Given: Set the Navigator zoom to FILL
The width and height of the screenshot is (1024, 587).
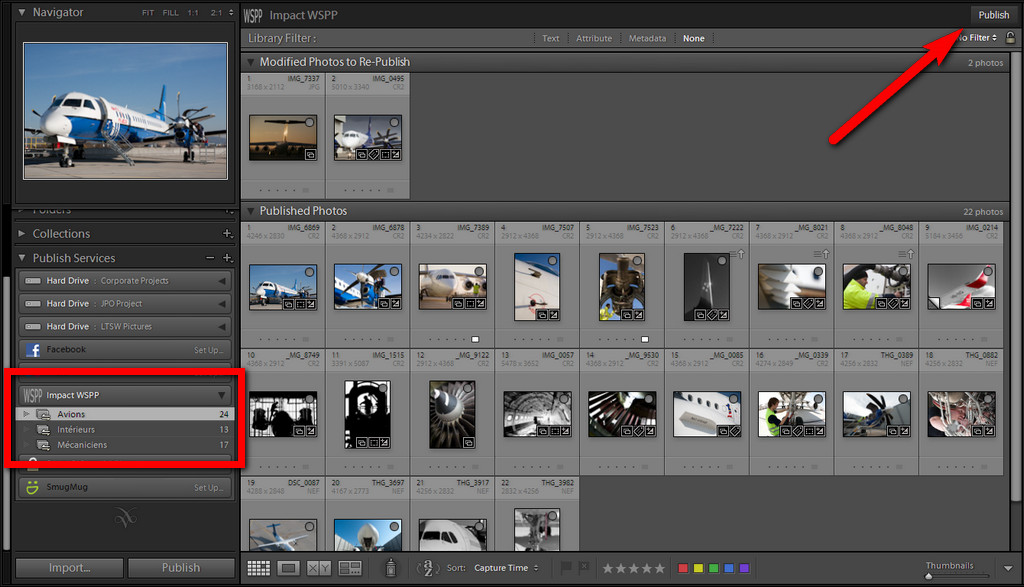Looking at the screenshot, I should [170, 12].
